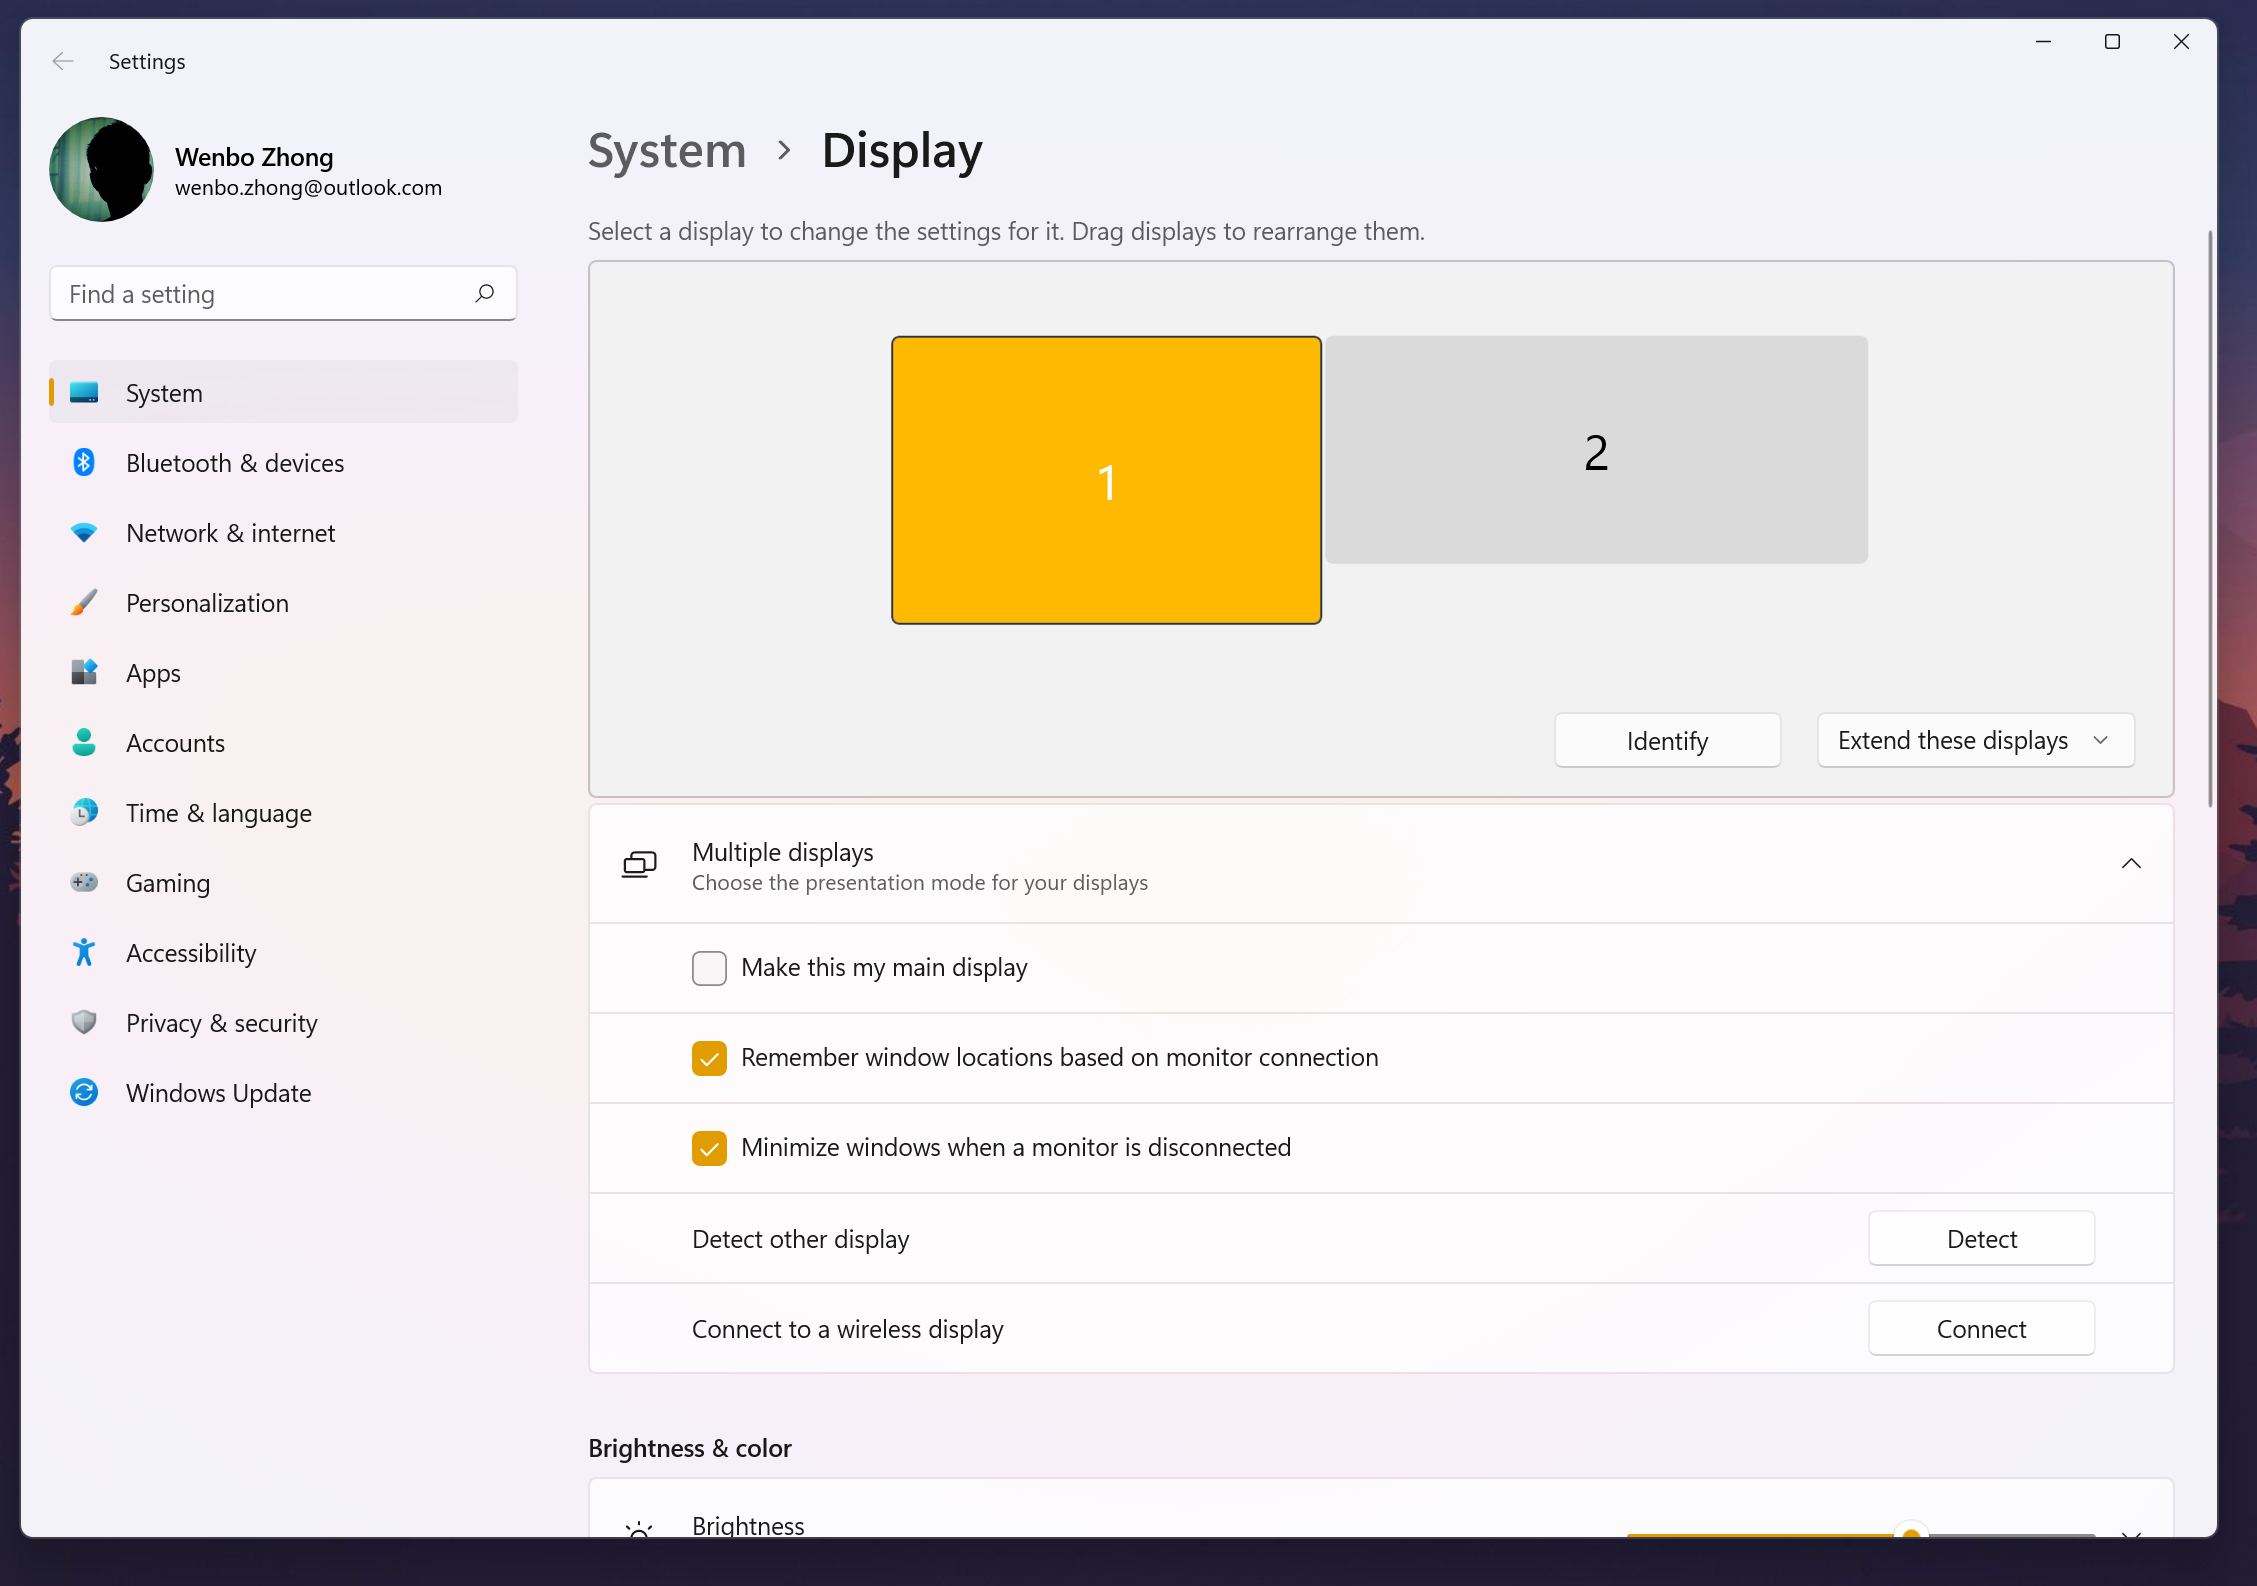Uncheck Minimize windows when monitor disconnected
This screenshot has height=1586, width=2257.
point(709,1148)
